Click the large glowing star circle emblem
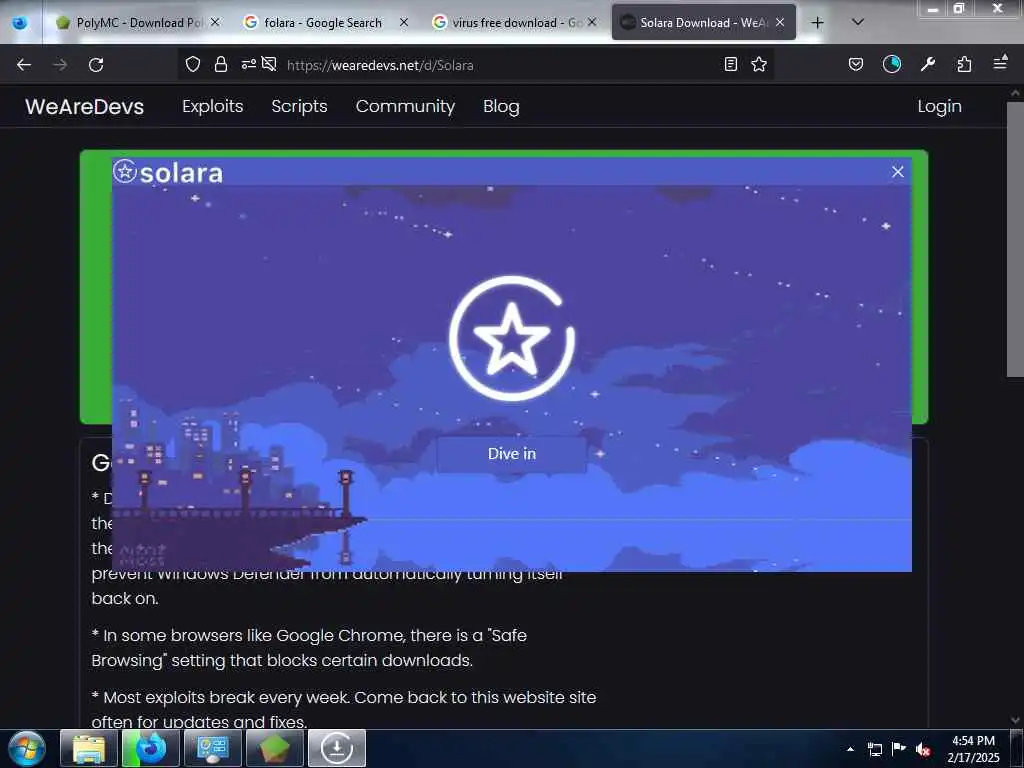 511,338
